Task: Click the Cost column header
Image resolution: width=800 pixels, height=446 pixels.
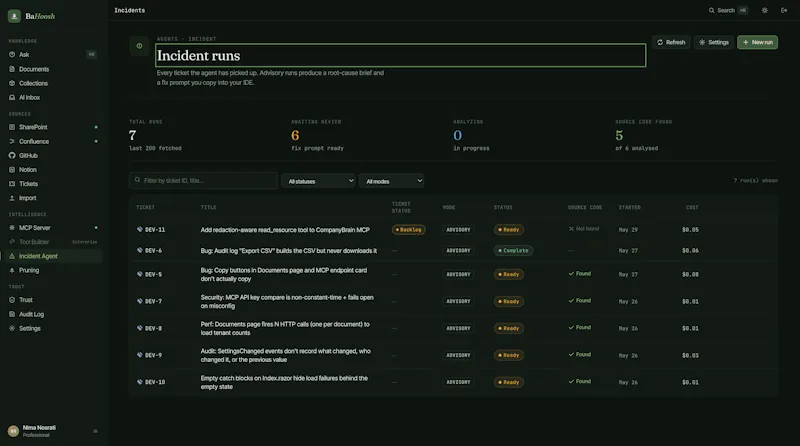Action: (x=692, y=208)
